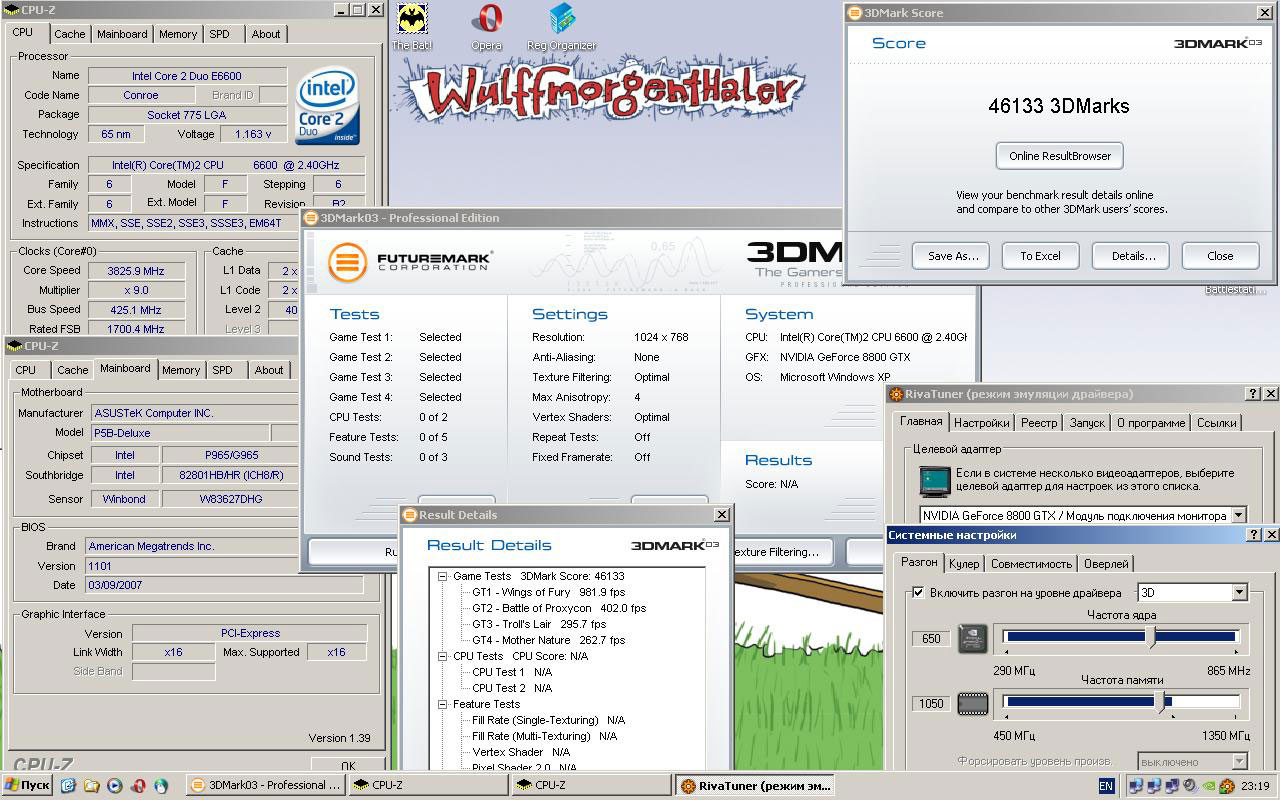
Task: Open Ссылки tab in RivaTuner
Action: tap(1217, 423)
